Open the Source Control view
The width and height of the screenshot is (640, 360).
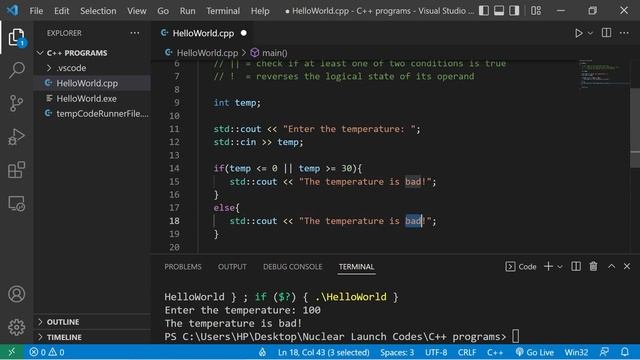(x=16, y=103)
